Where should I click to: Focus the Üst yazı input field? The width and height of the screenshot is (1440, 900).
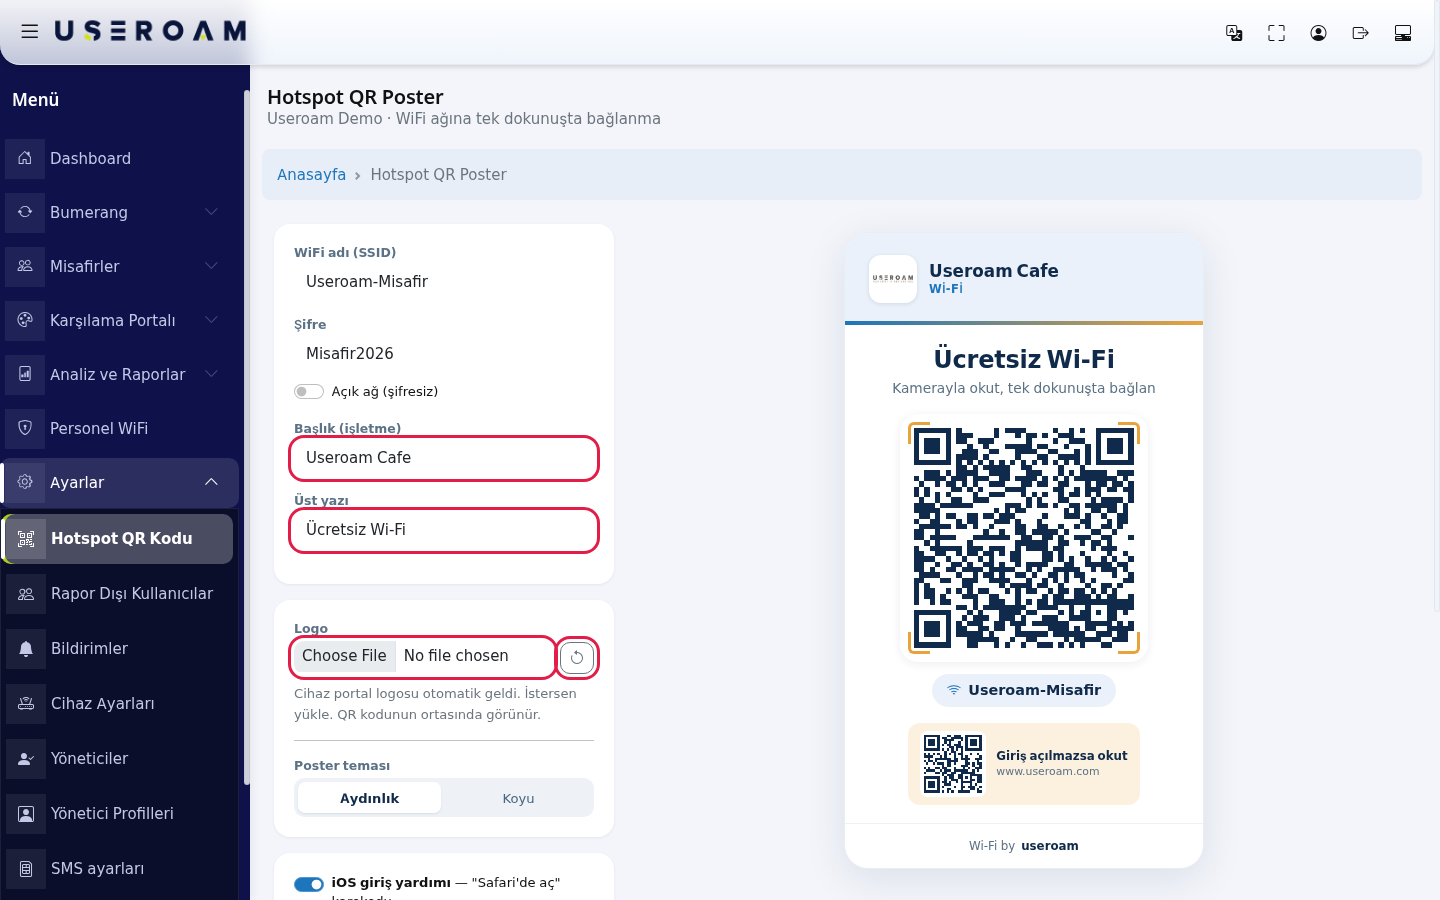coord(444,530)
